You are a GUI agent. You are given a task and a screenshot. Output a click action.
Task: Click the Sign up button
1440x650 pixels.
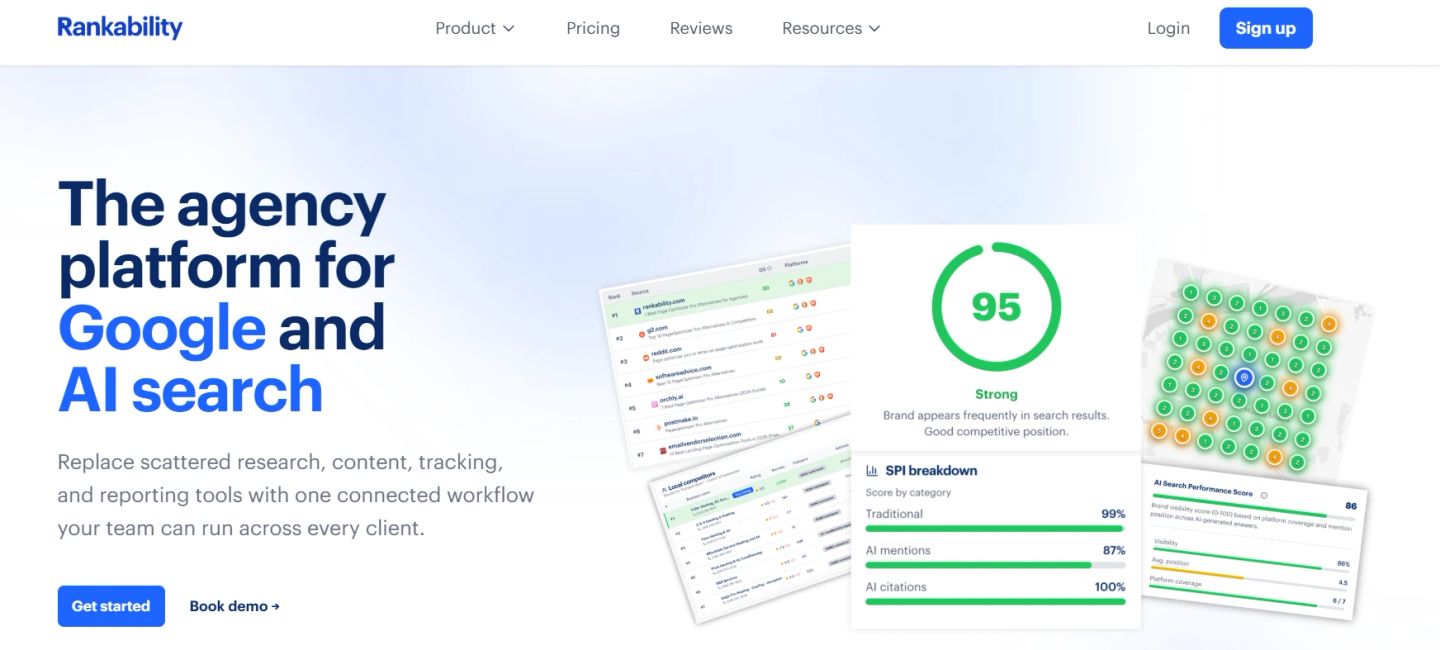coord(1266,28)
